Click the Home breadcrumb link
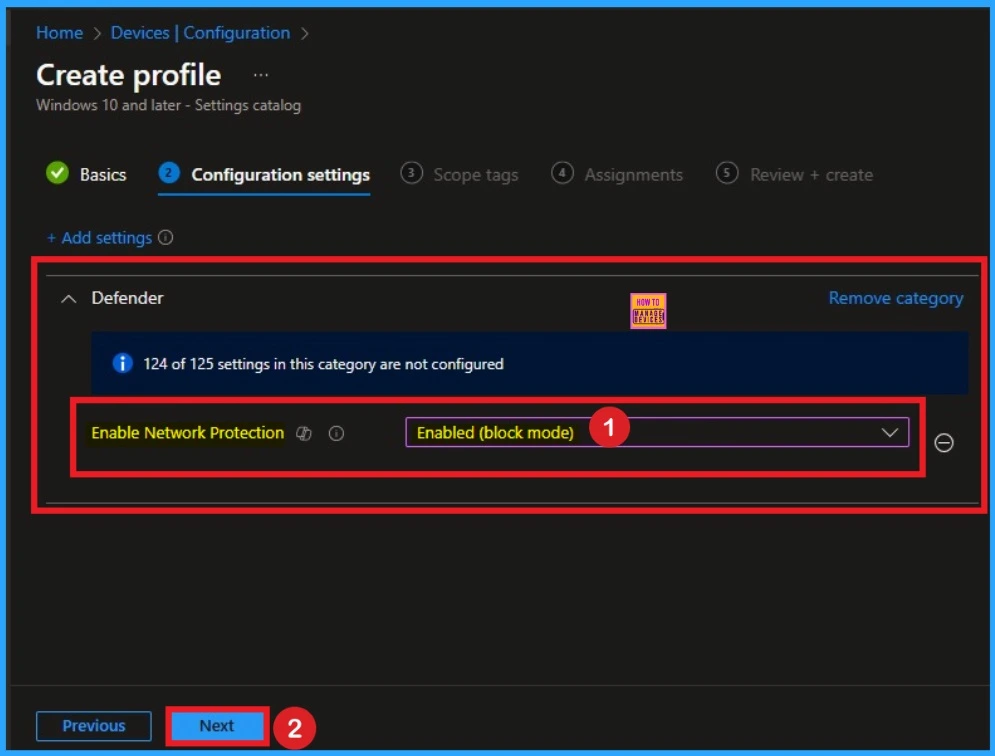 click(59, 33)
